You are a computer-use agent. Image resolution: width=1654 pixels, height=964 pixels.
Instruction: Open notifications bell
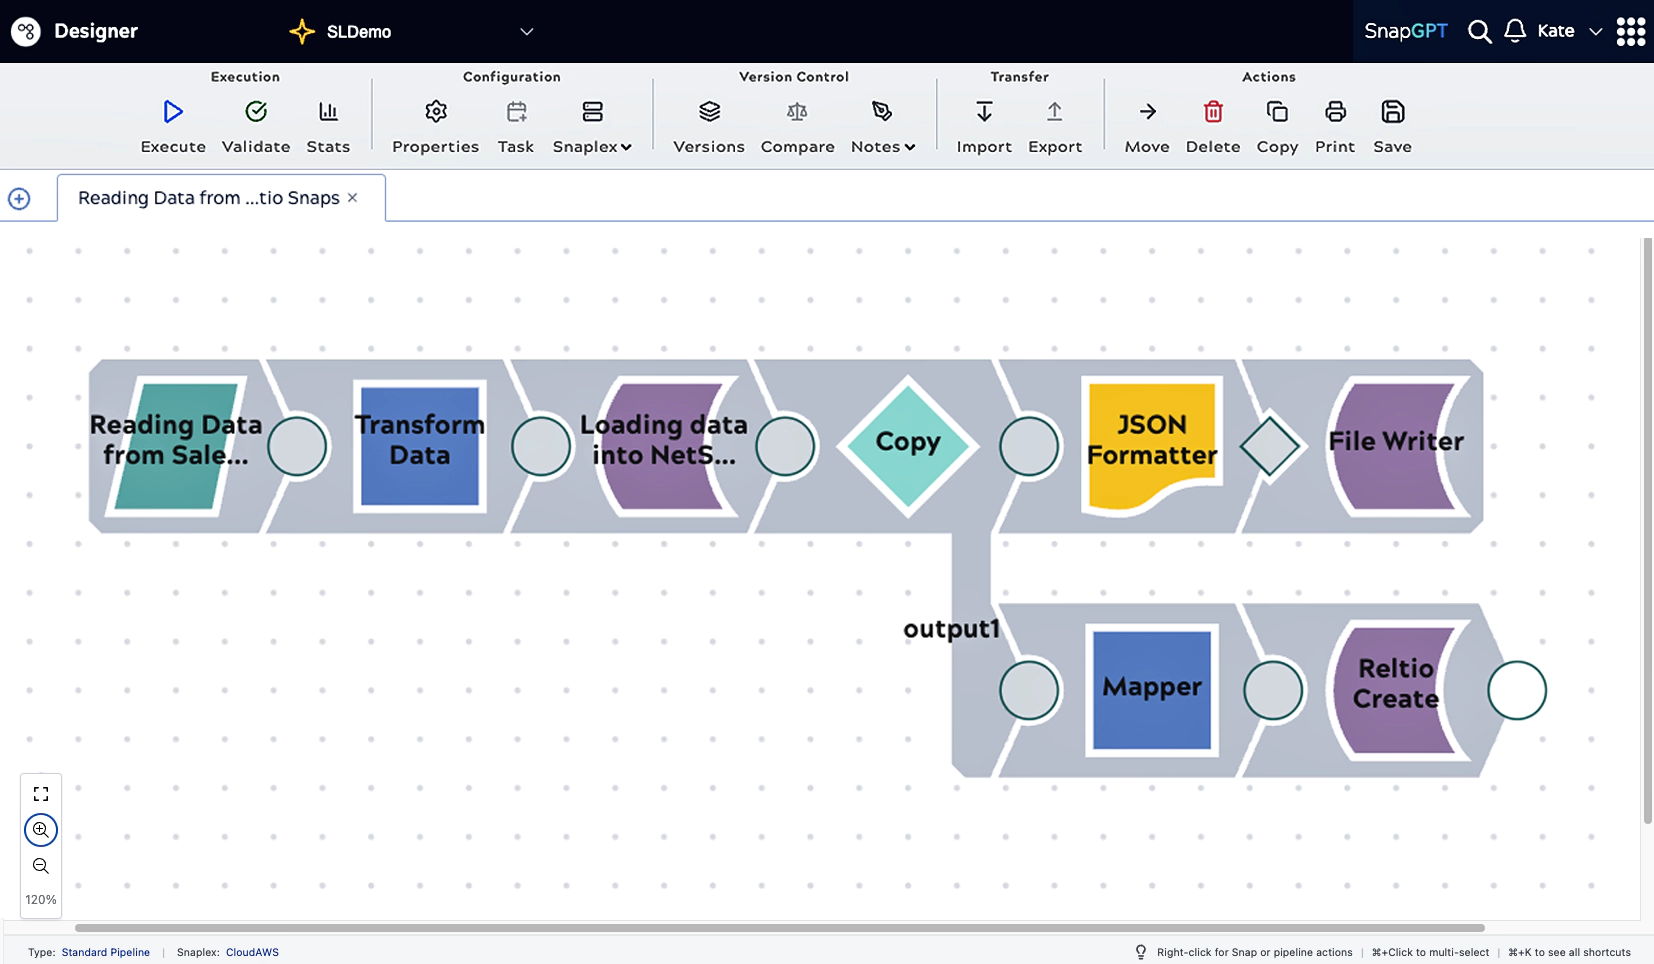click(1515, 31)
